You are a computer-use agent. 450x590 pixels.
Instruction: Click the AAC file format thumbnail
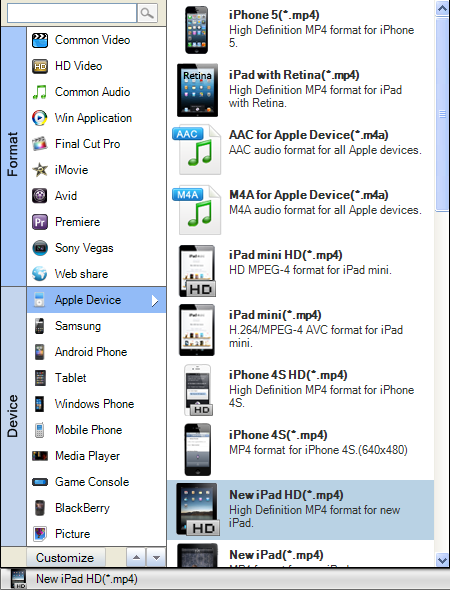pos(196,150)
